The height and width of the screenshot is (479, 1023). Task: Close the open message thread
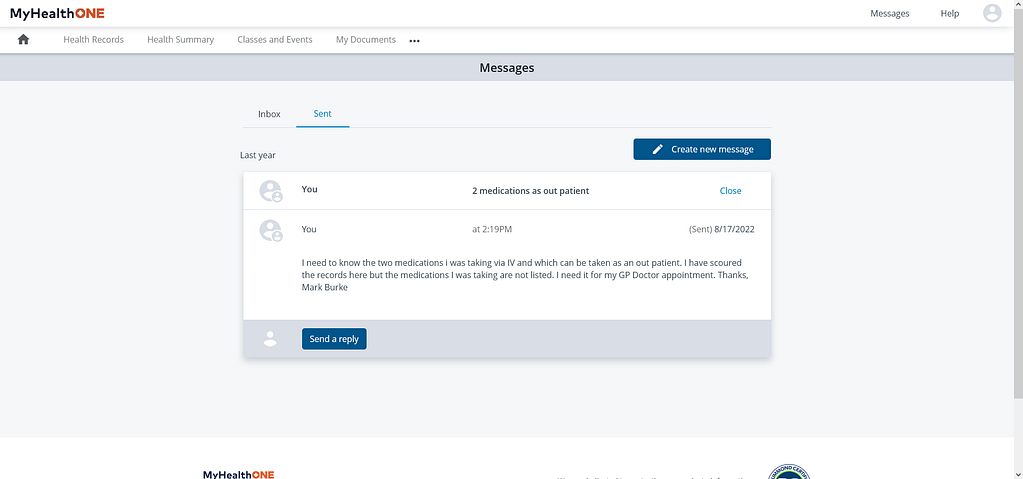730,191
